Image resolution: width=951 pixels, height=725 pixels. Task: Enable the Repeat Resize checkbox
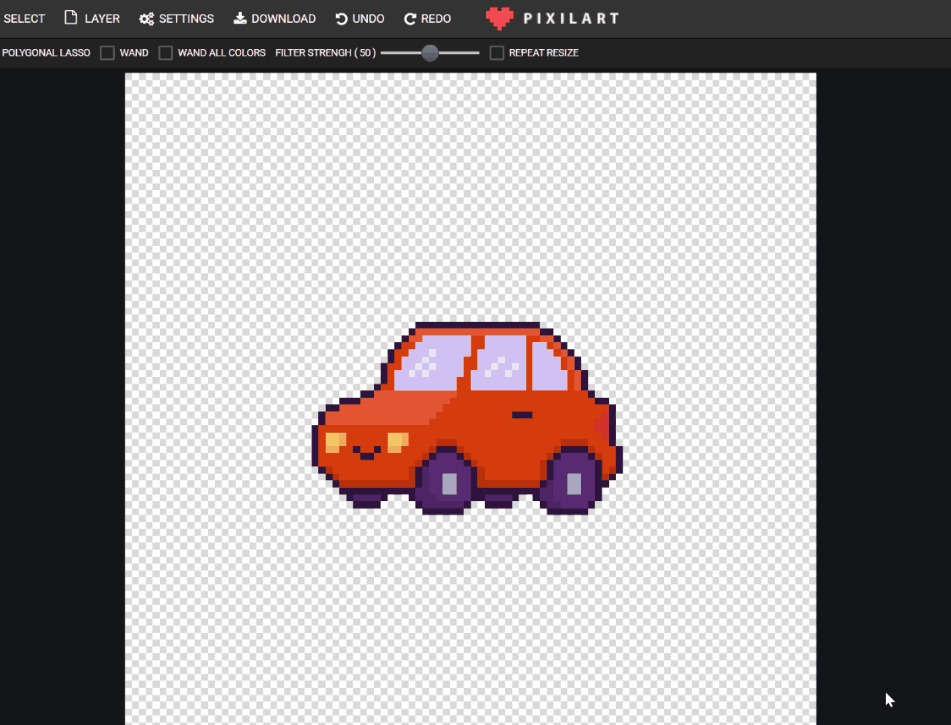[497, 53]
